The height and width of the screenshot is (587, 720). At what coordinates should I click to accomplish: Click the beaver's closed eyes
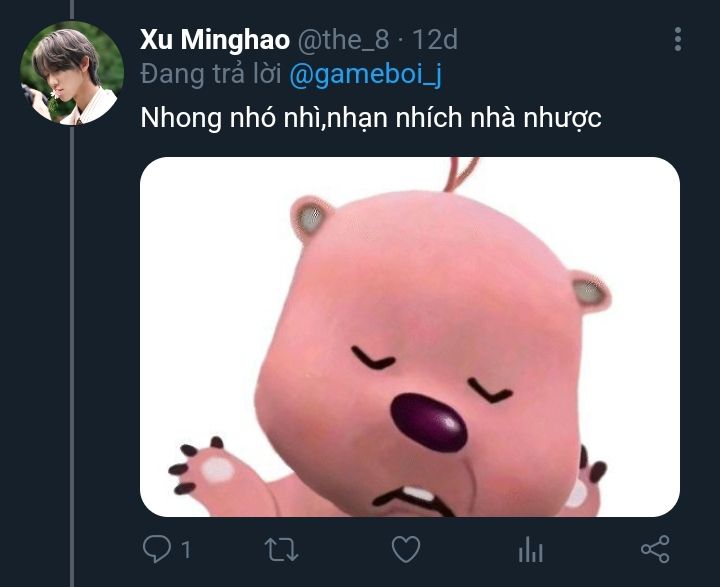point(431,374)
